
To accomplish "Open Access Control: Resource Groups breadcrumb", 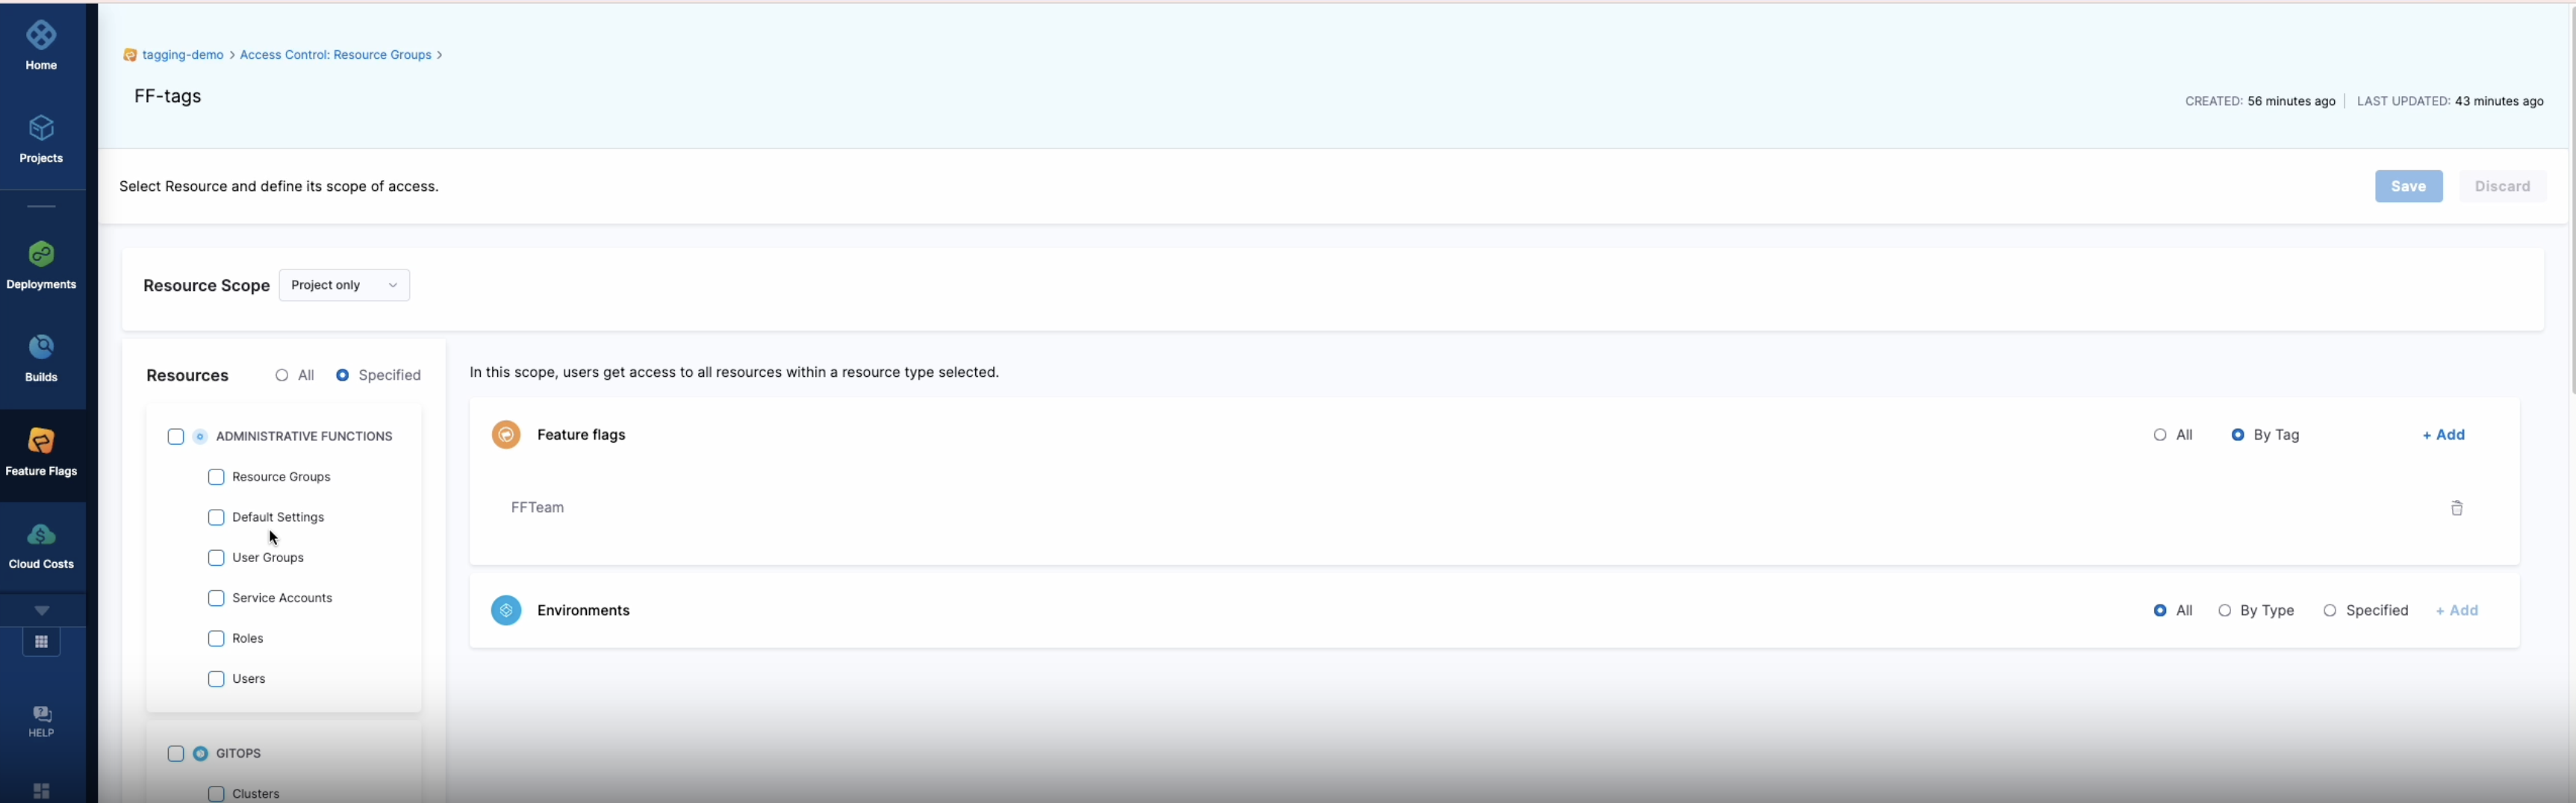I will click(x=335, y=55).
